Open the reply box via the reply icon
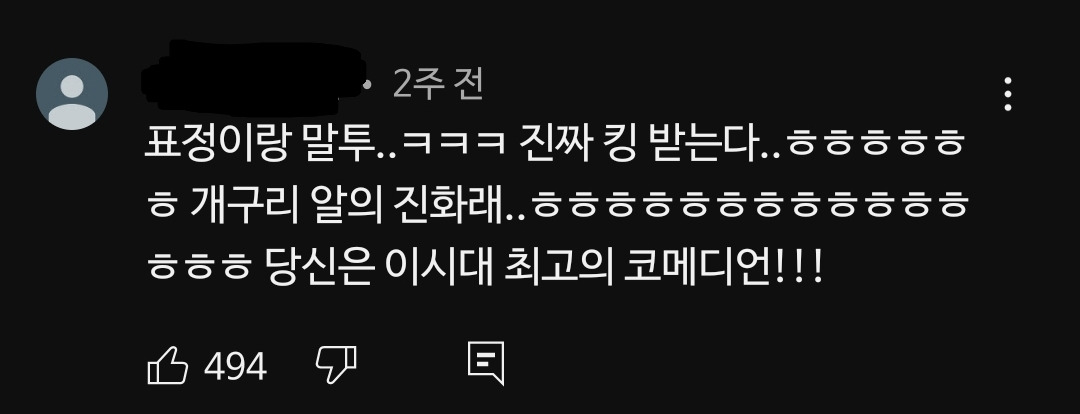Image resolution: width=1080 pixels, height=414 pixels. [x=486, y=363]
